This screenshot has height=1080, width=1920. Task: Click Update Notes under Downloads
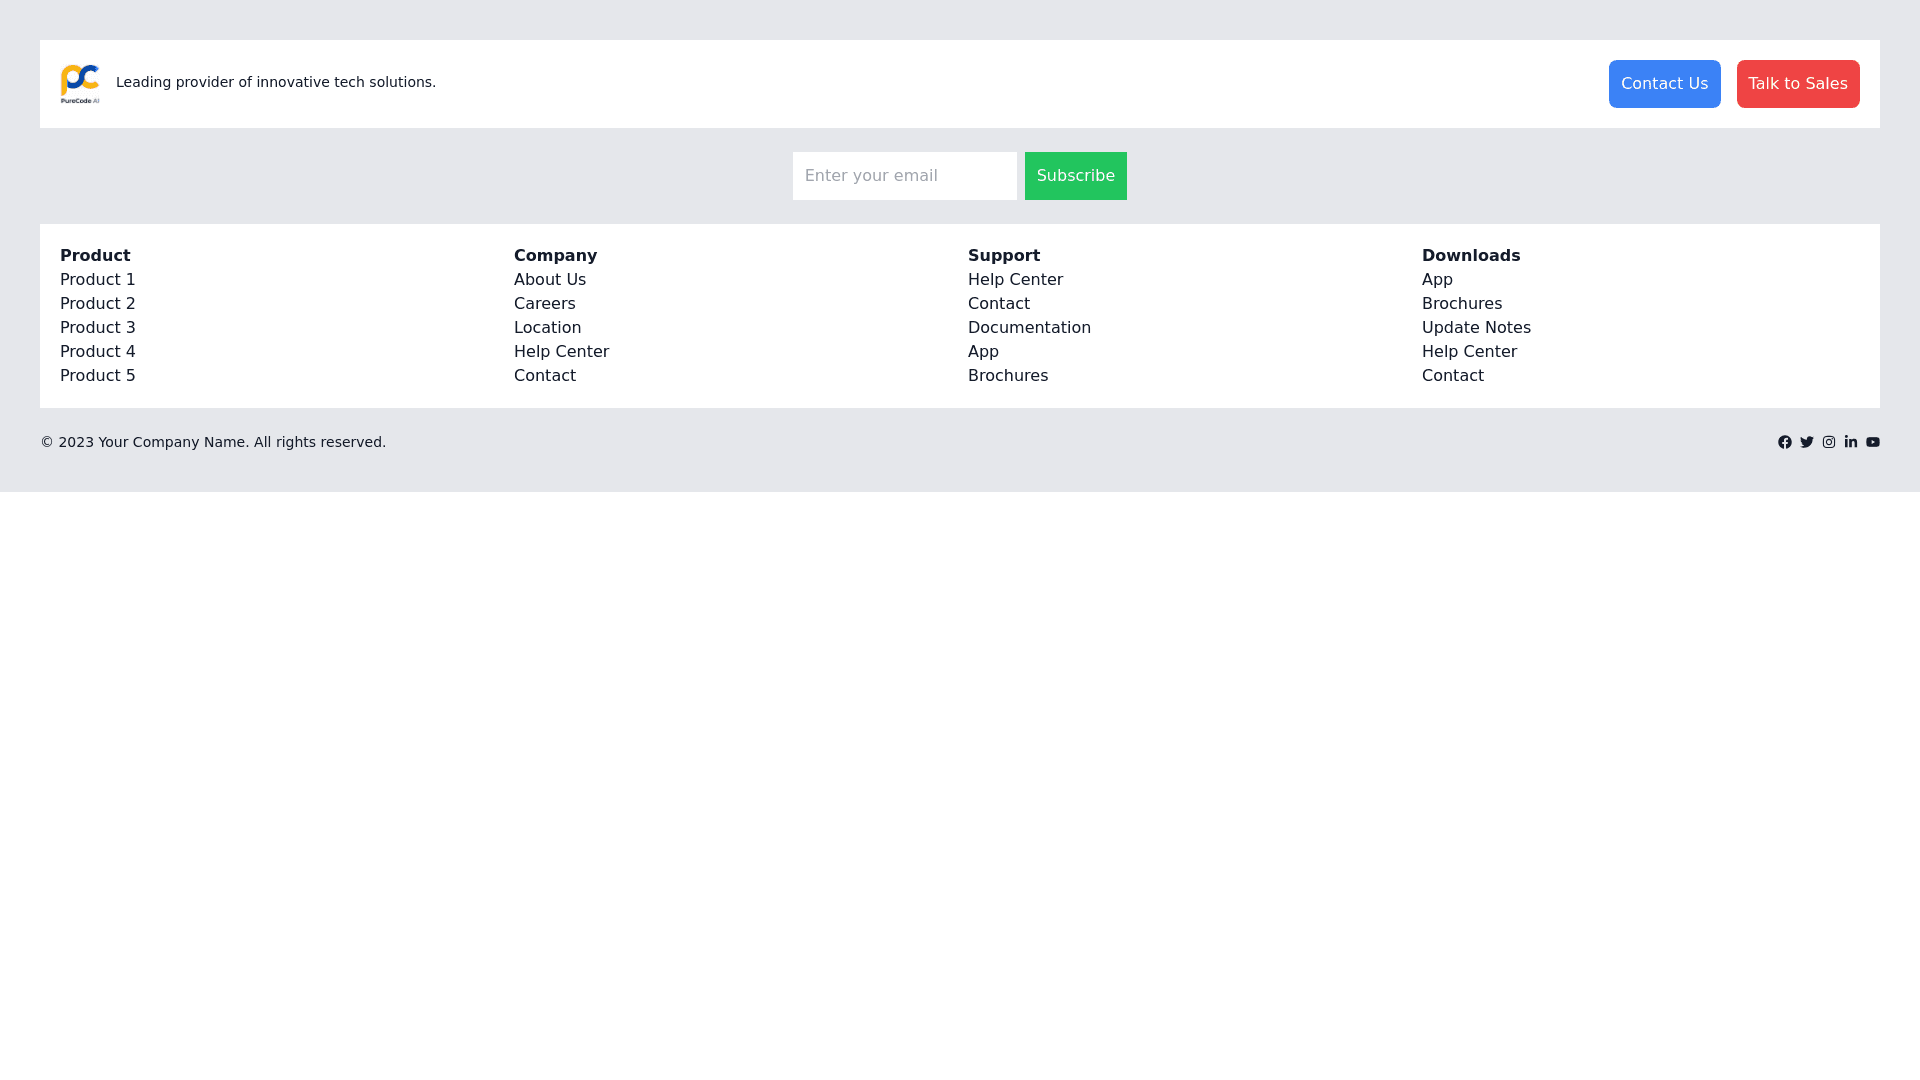click(x=1476, y=328)
